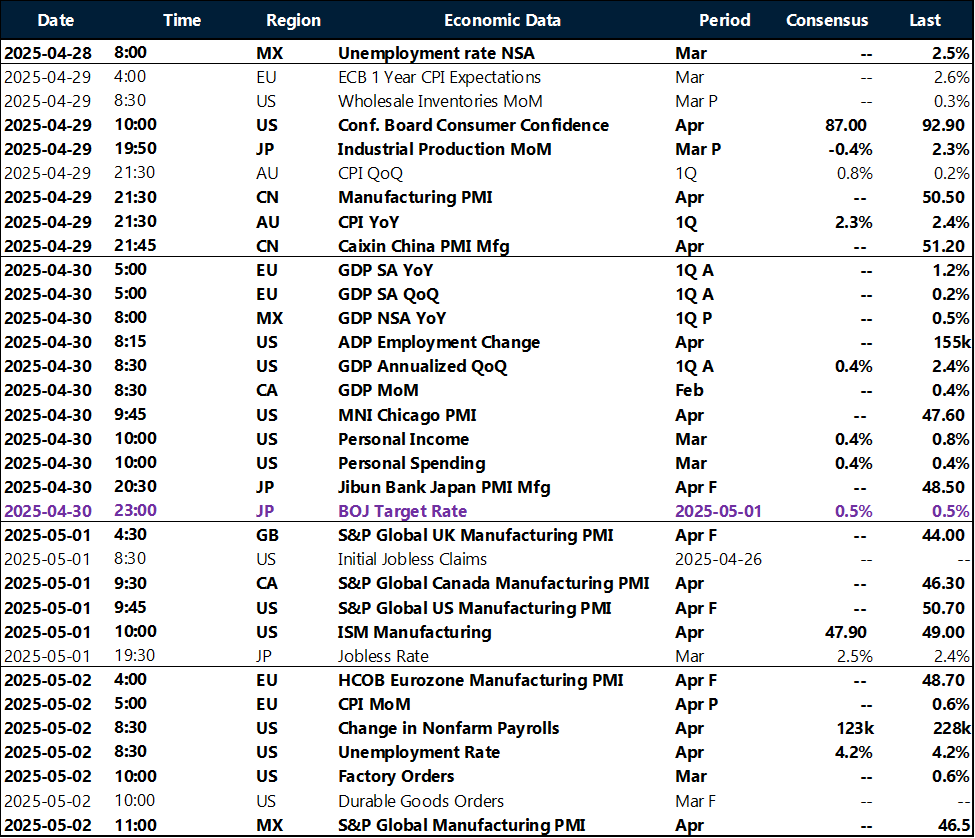
Task: Click the ISM Manufacturing event name
Action: (x=414, y=632)
